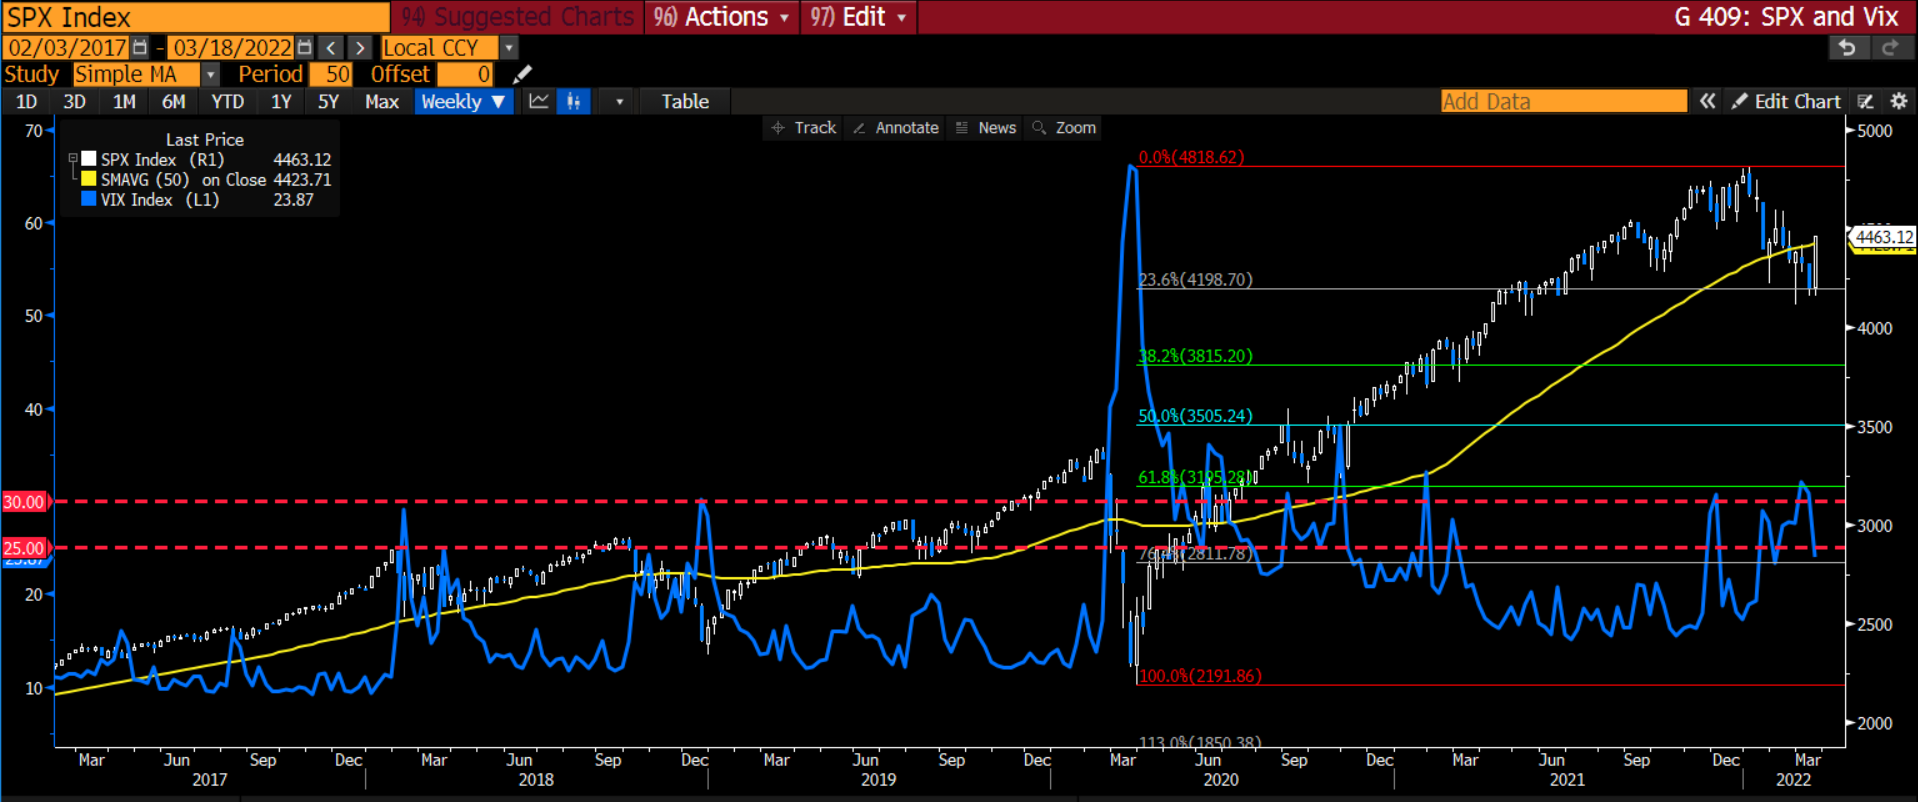Open the annotation edit icon beside Edit Chart
The image size is (1918, 802).
(1865, 101)
